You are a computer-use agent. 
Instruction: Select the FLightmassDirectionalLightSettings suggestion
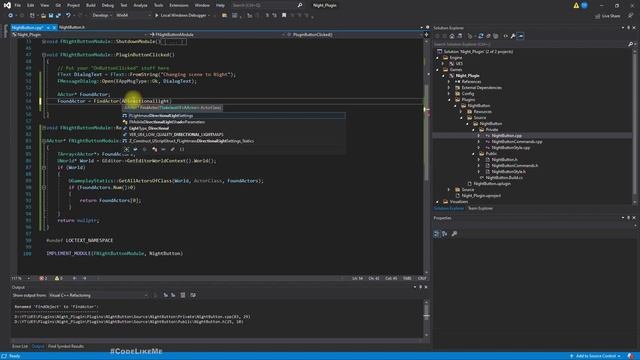[233, 116]
